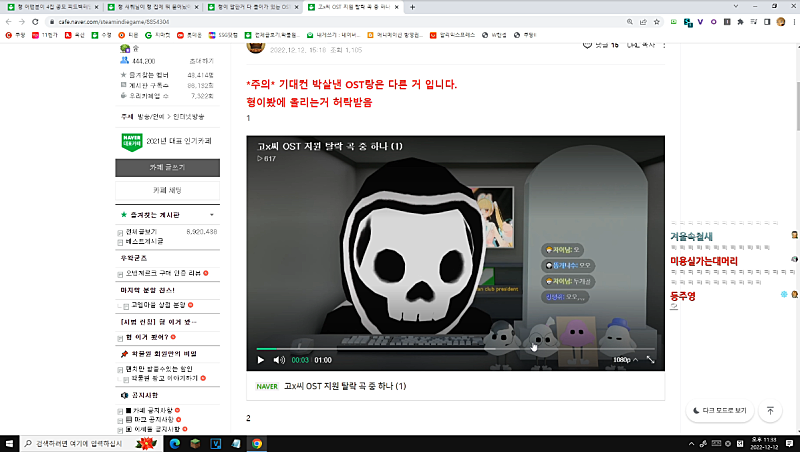Open the 공지사항 section heading
800x452 pixels.
click(x=145, y=395)
